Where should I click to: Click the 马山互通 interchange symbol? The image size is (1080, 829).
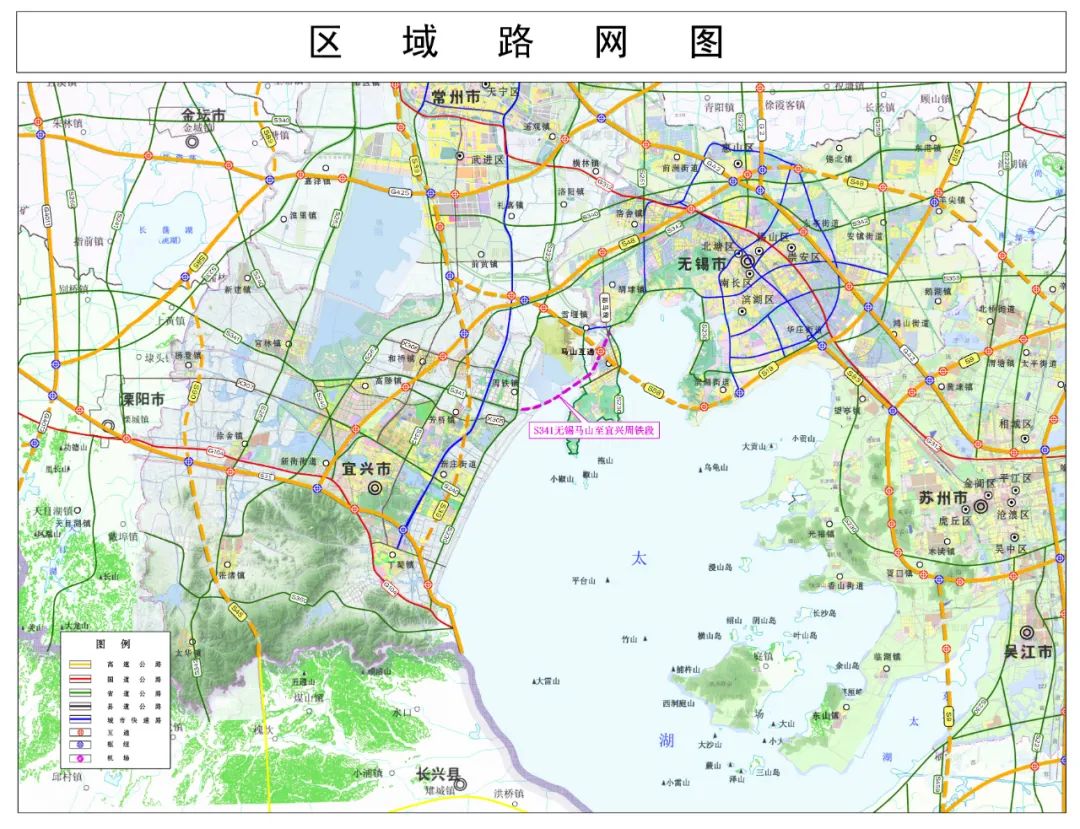click(x=601, y=351)
